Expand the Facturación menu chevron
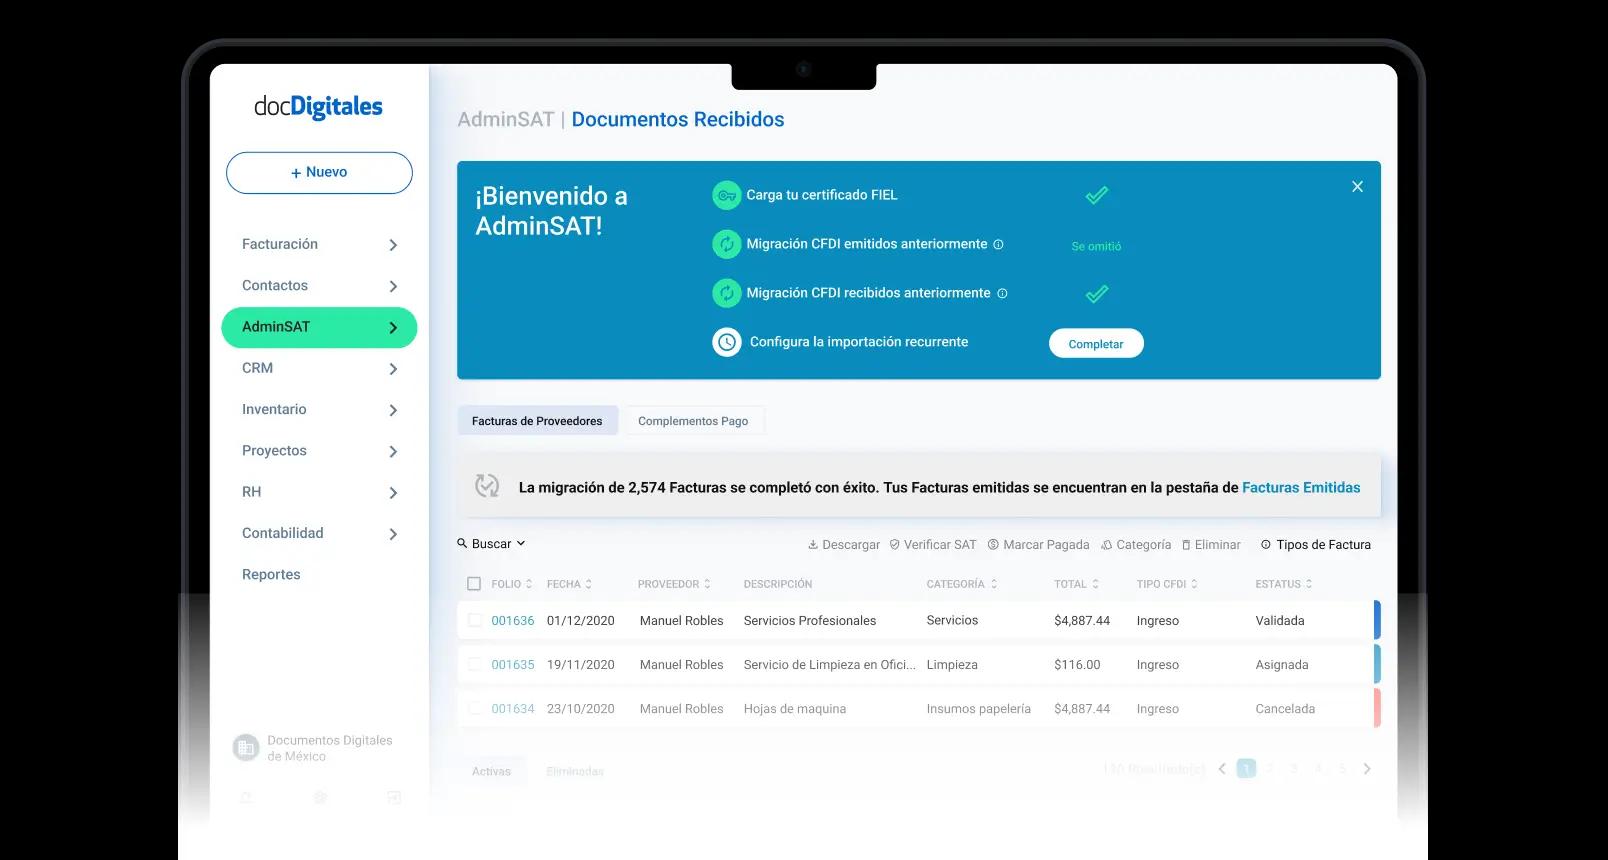This screenshot has width=1608, height=860. coord(393,245)
